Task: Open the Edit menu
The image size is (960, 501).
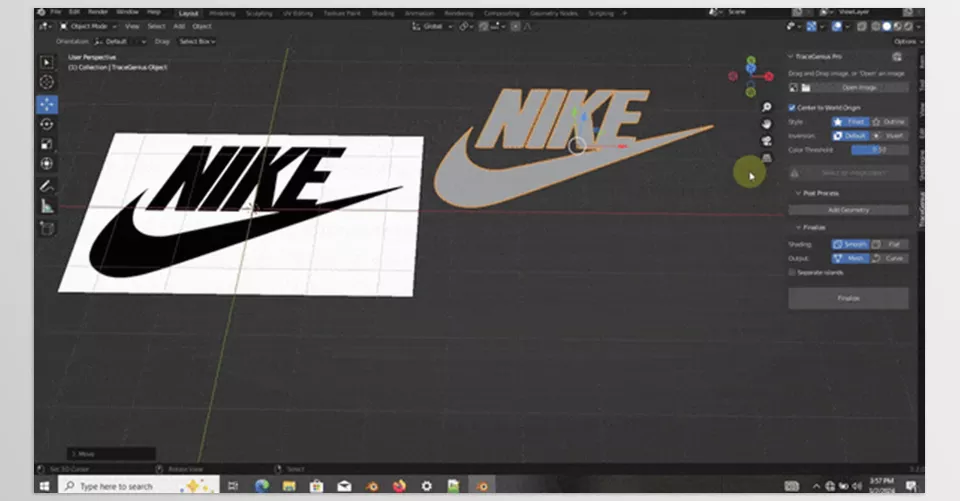Action: tap(74, 12)
